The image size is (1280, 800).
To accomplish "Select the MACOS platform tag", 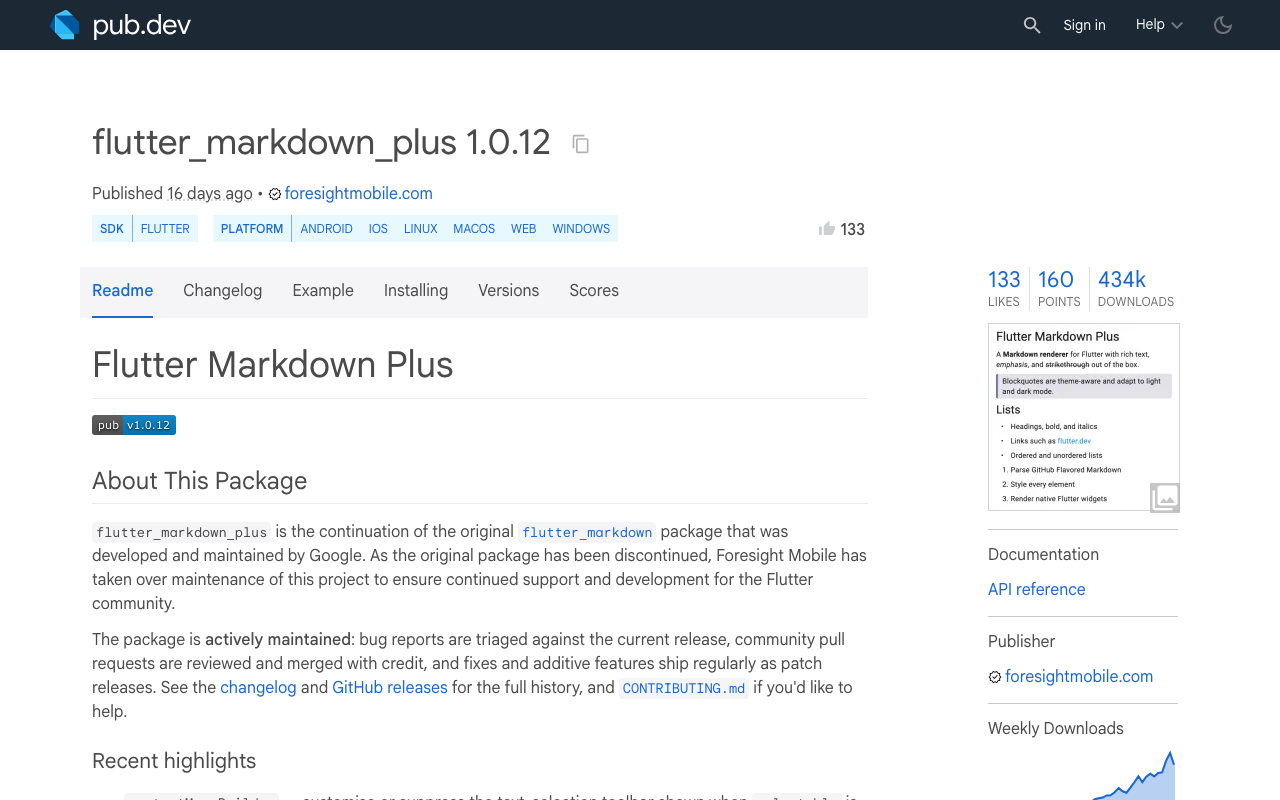I will coord(474,229).
